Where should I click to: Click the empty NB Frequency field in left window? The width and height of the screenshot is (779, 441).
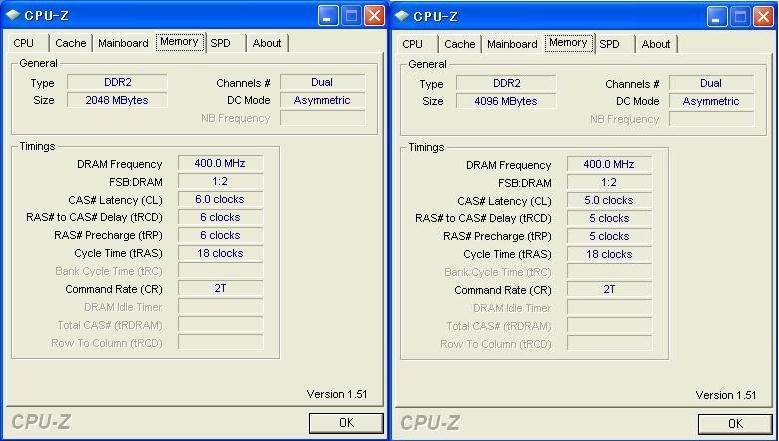[x=322, y=118]
